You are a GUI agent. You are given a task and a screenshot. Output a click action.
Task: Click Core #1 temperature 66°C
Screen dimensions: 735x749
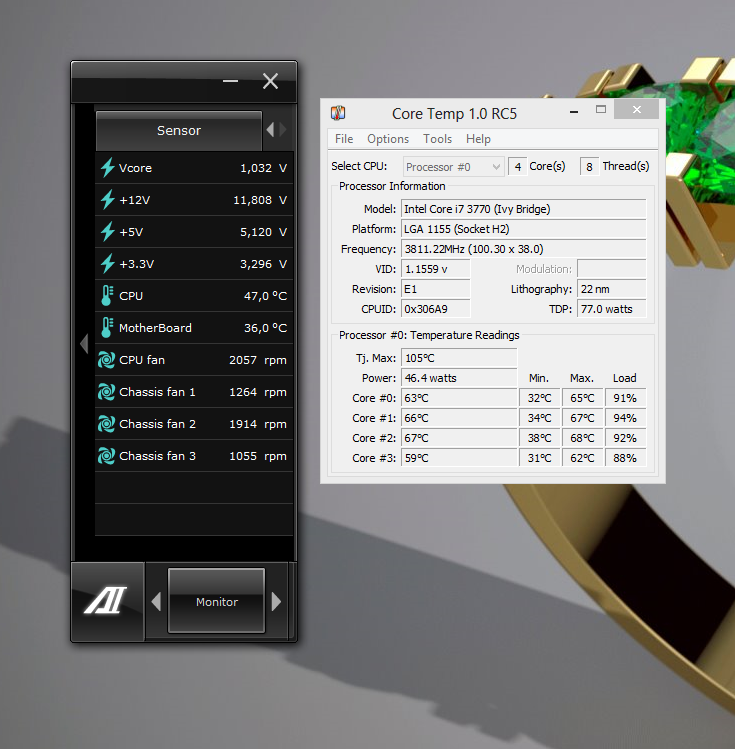pyautogui.click(x=459, y=418)
